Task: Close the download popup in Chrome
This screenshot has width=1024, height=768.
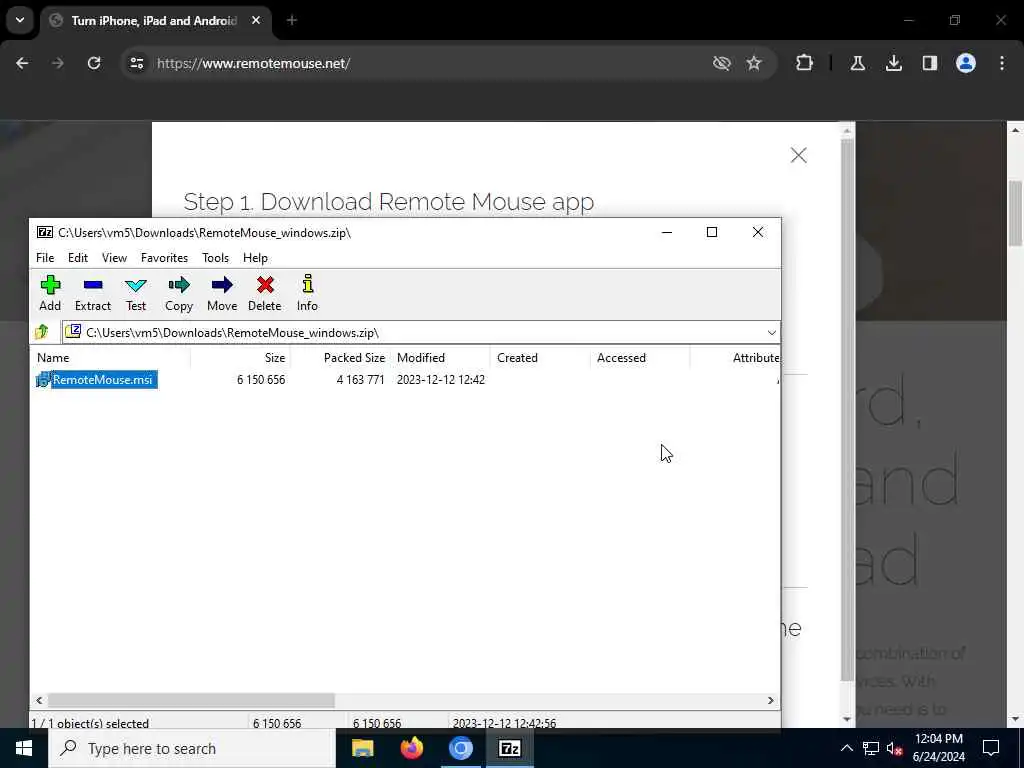Action: [x=798, y=155]
